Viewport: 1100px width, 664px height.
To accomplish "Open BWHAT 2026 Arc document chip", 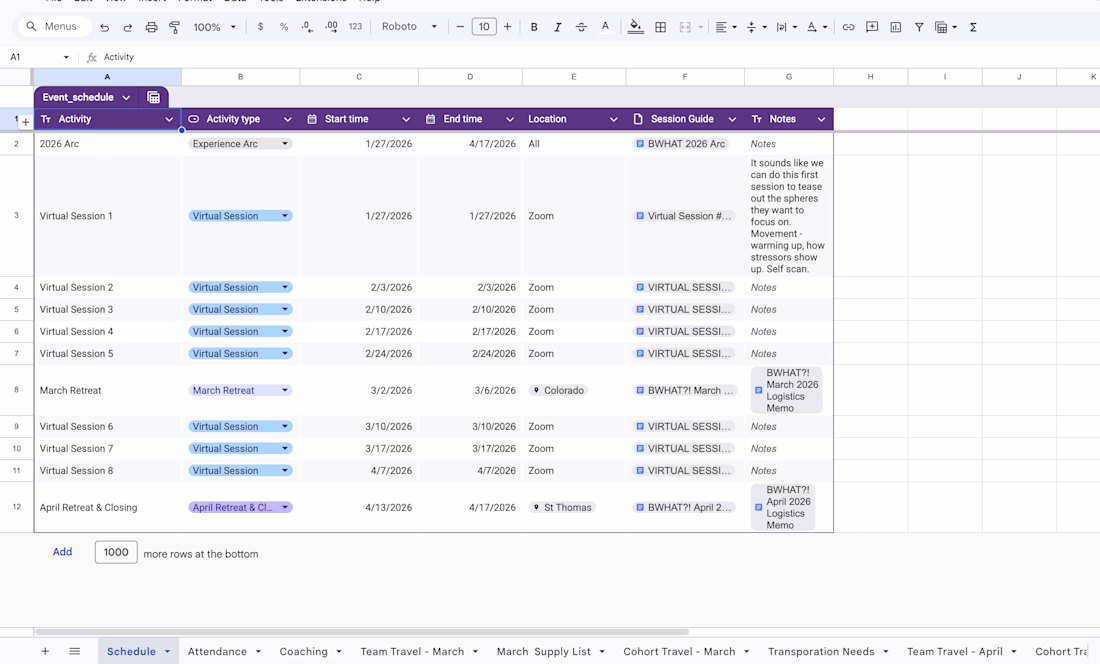I will 680,144.
